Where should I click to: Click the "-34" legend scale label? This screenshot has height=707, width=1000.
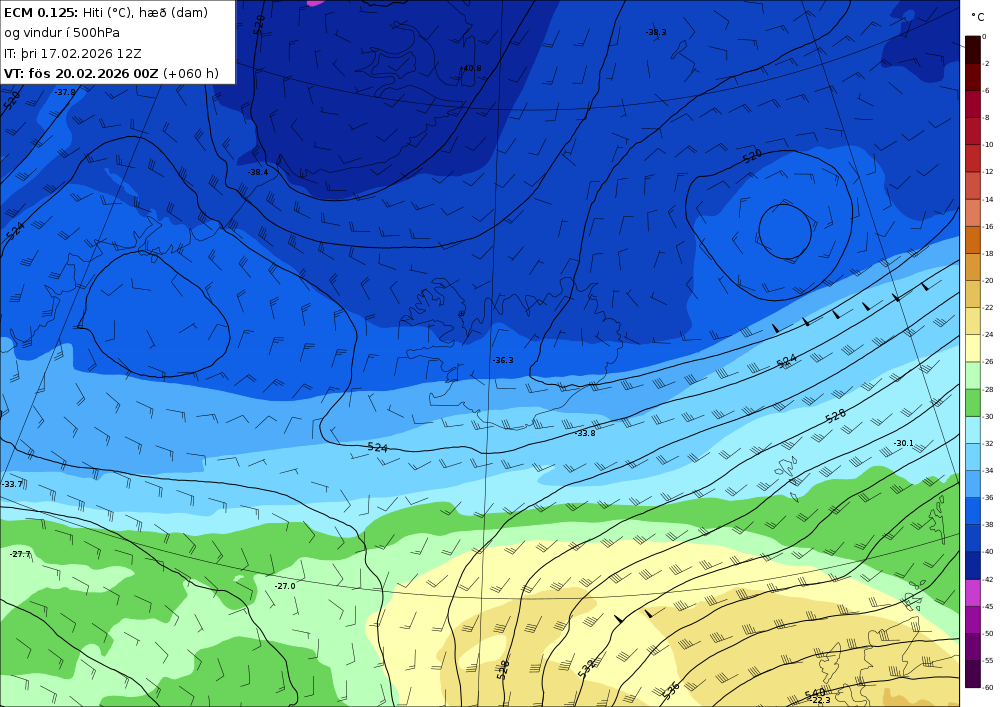[x=988, y=470]
